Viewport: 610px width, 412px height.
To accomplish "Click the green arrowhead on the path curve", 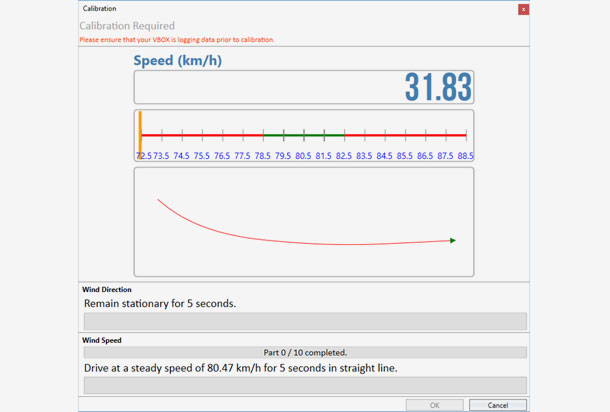I will pyautogui.click(x=453, y=240).
